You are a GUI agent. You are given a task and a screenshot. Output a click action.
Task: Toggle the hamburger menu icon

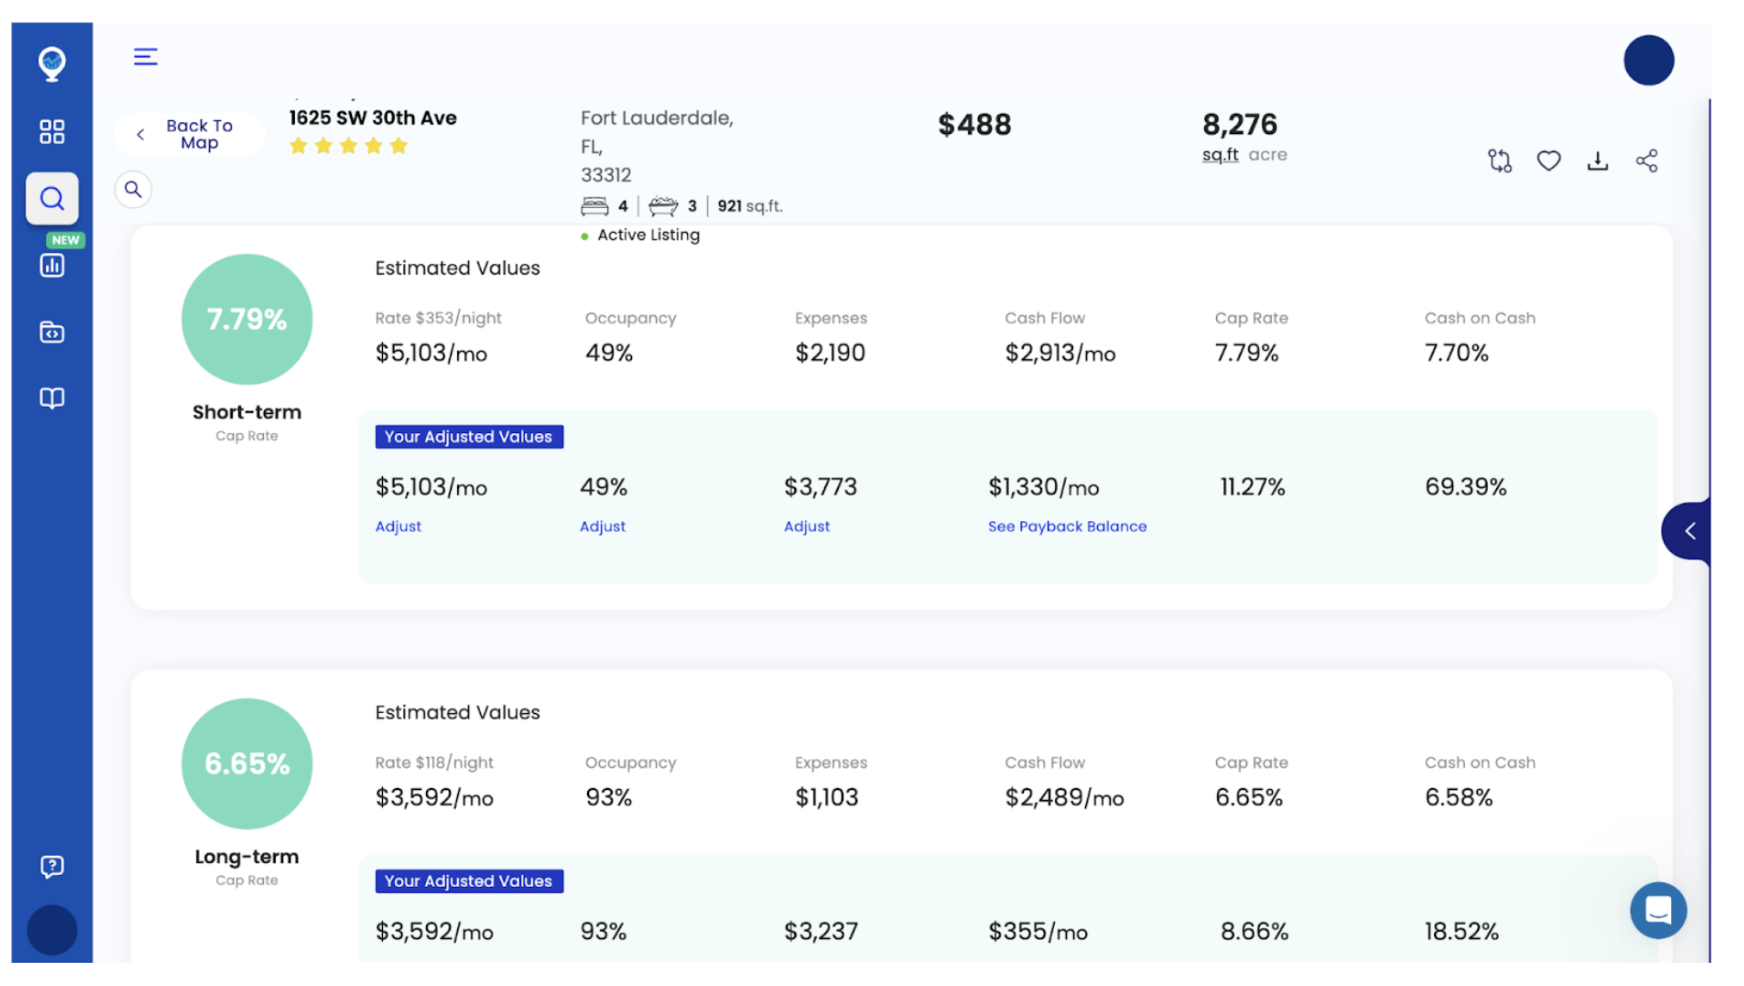tap(146, 57)
